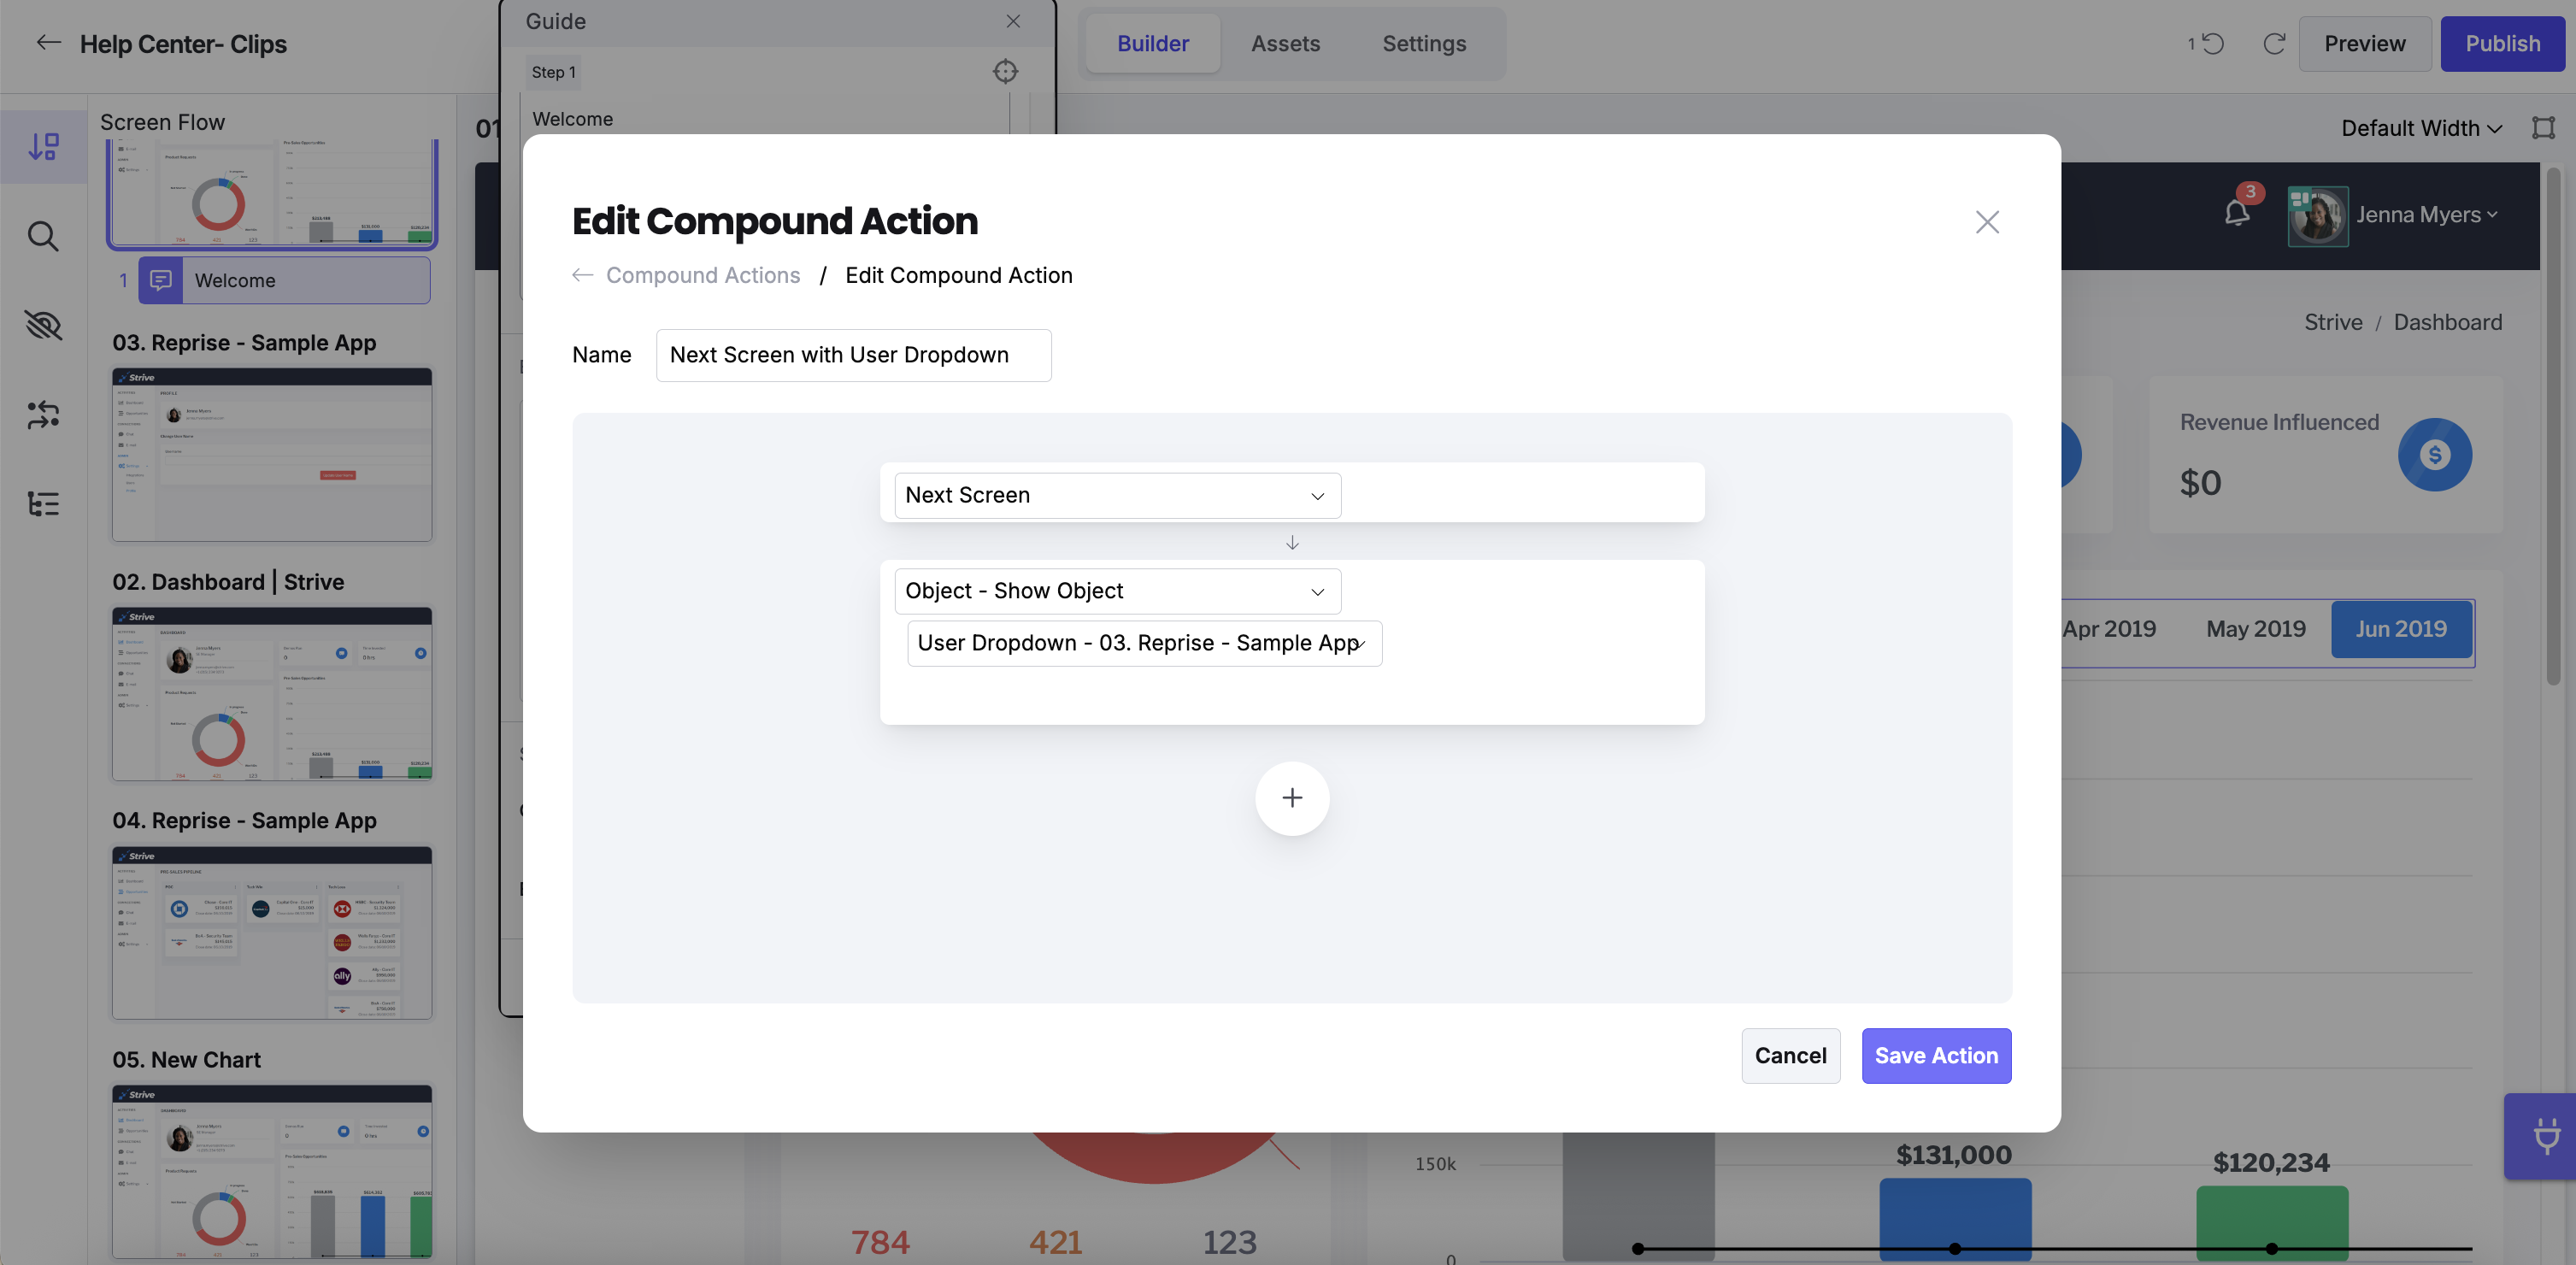Click the Welcome text in Guide panel

click(572, 119)
